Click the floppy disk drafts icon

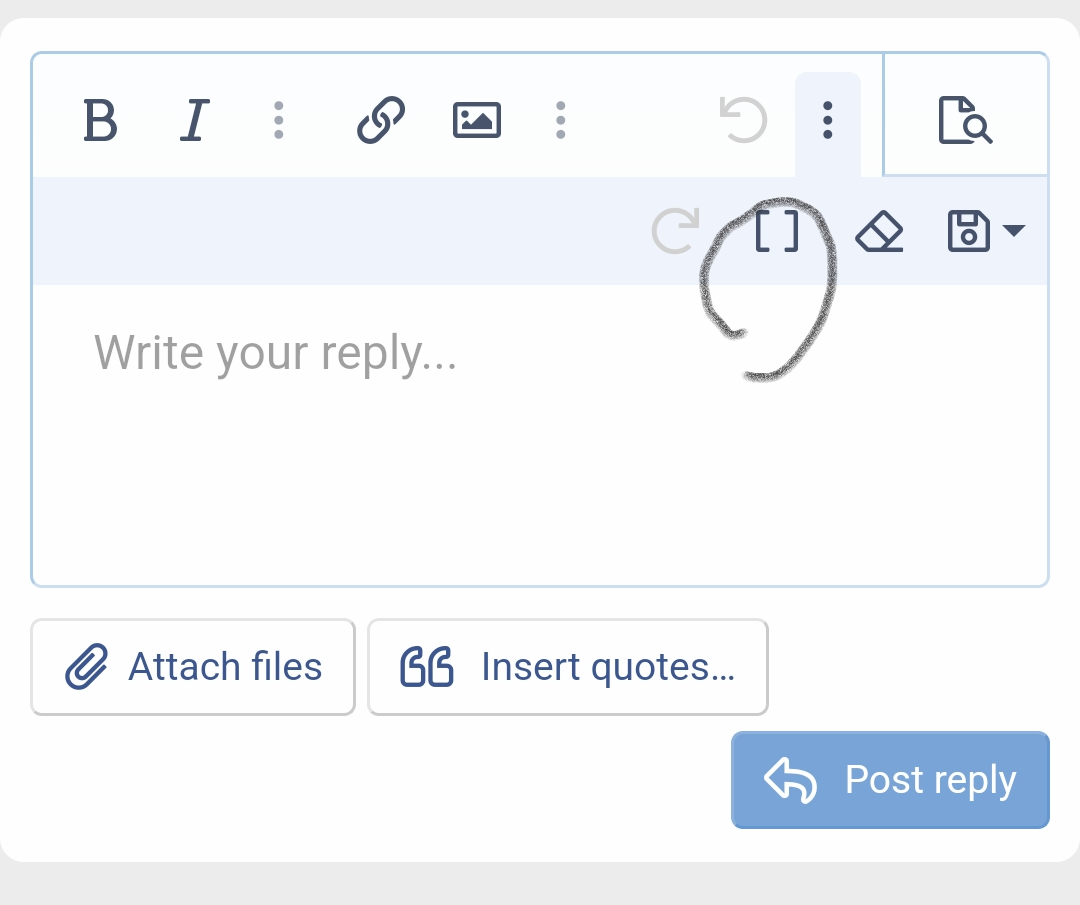pos(968,231)
